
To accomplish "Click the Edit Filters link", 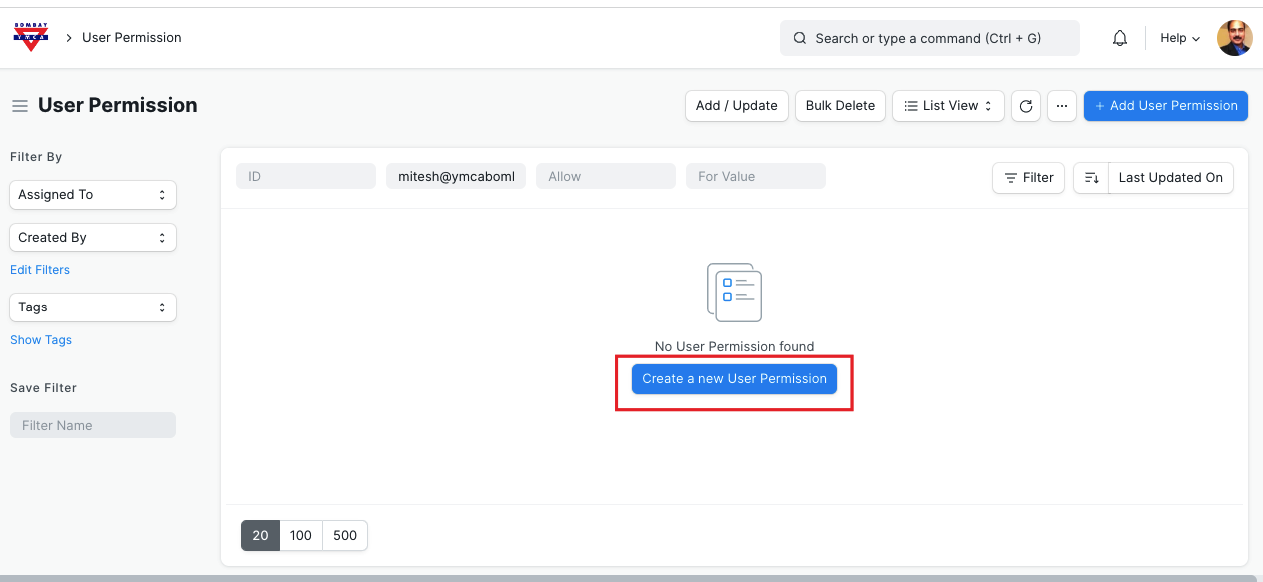I will pos(40,270).
